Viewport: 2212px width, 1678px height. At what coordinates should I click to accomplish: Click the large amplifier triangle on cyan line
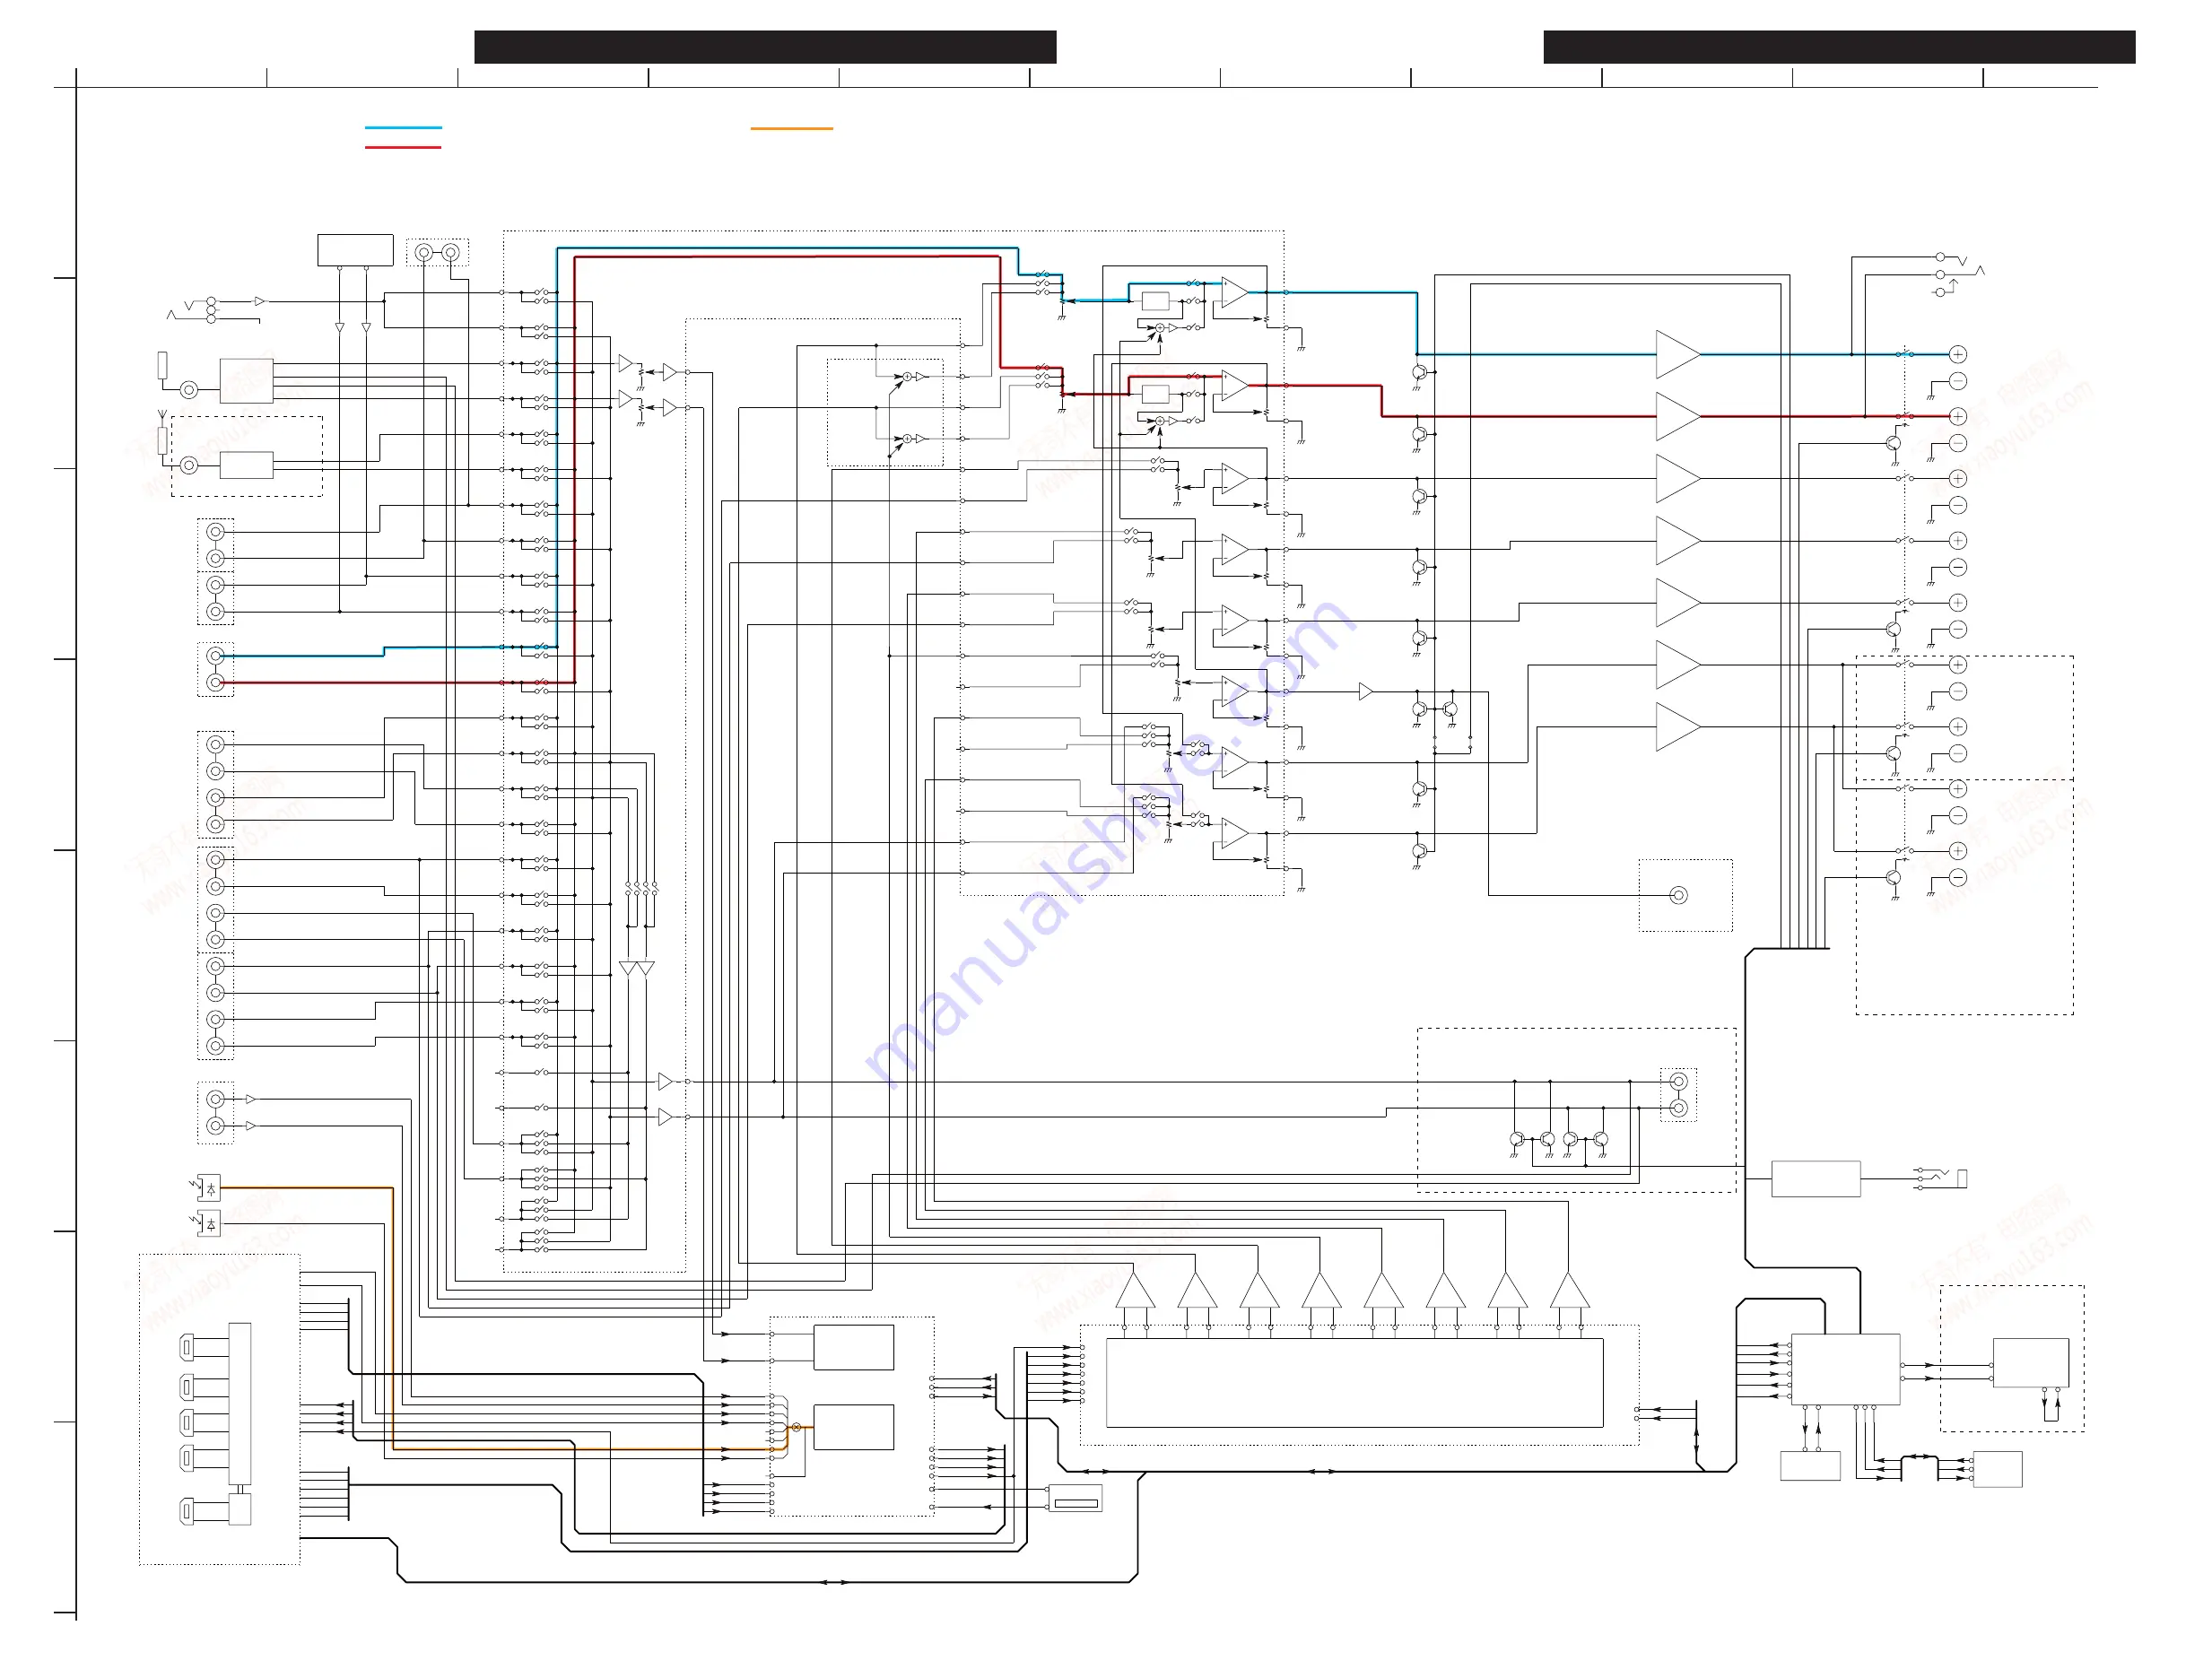click(1678, 354)
